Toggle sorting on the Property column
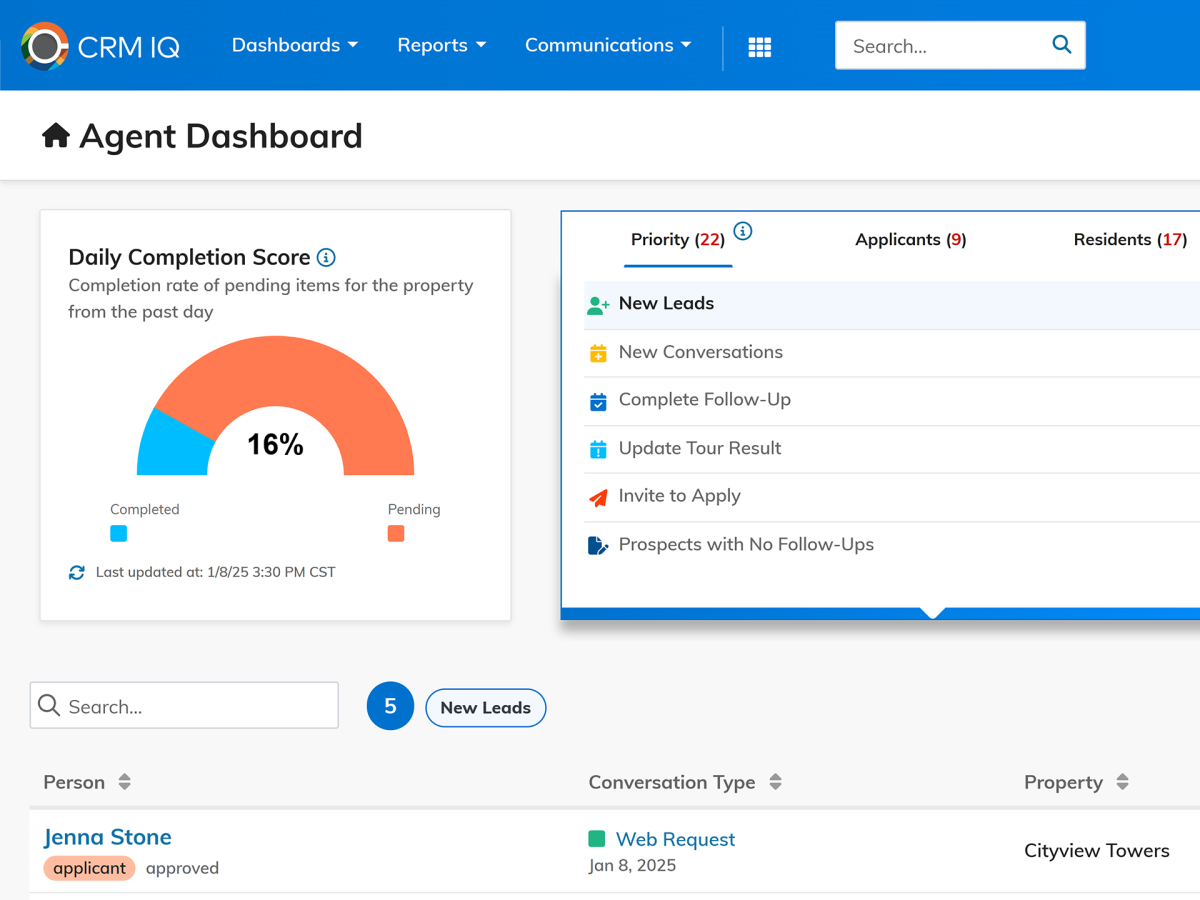The width and height of the screenshot is (1200, 900). tap(1122, 782)
